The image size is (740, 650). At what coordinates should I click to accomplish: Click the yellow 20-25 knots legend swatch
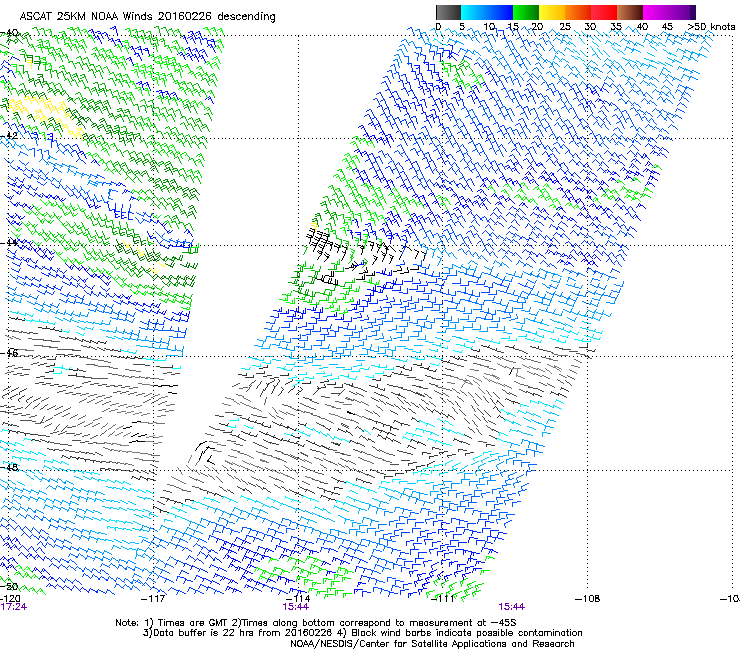point(552,12)
